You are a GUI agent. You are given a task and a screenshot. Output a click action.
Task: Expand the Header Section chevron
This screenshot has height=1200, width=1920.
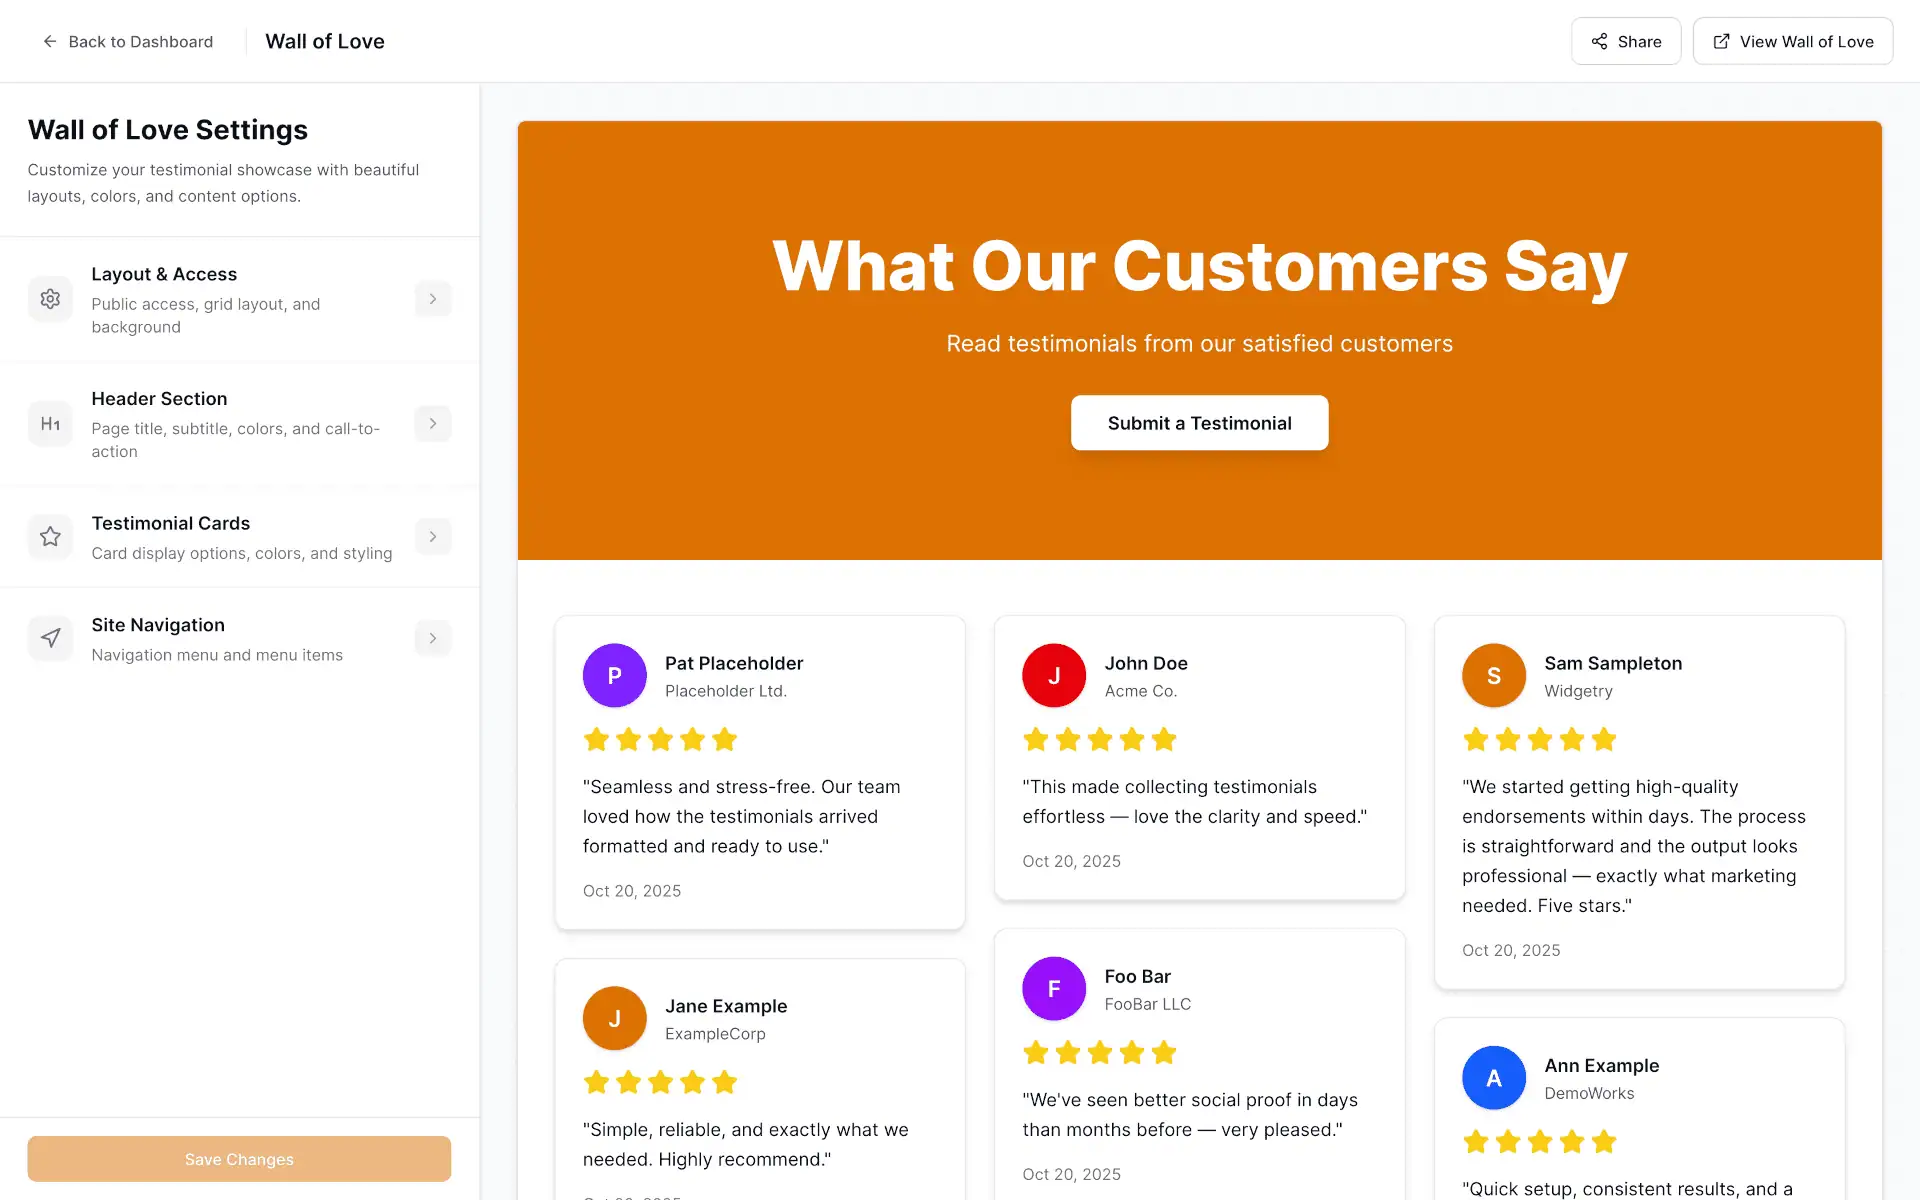[x=432, y=423]
